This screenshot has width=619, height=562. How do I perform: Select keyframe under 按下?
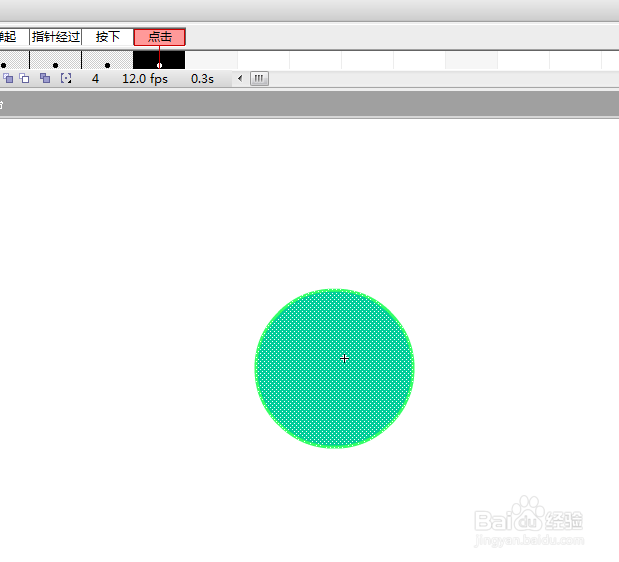107,60
